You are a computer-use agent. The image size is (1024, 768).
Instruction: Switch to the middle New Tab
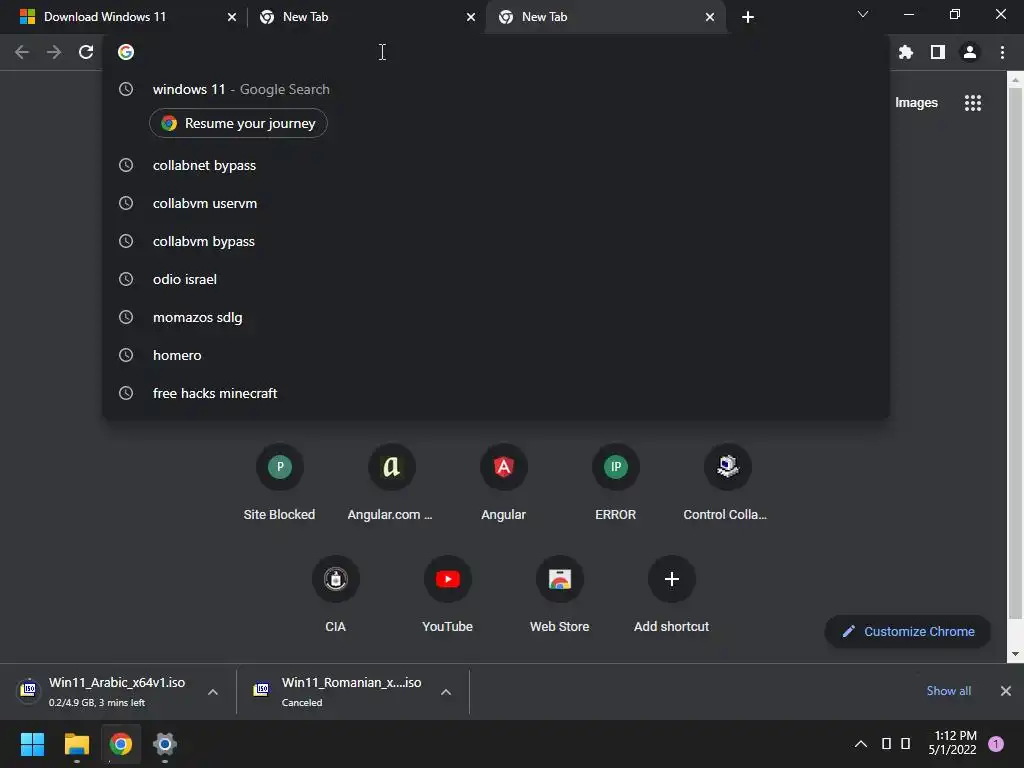tap(359, 17)
